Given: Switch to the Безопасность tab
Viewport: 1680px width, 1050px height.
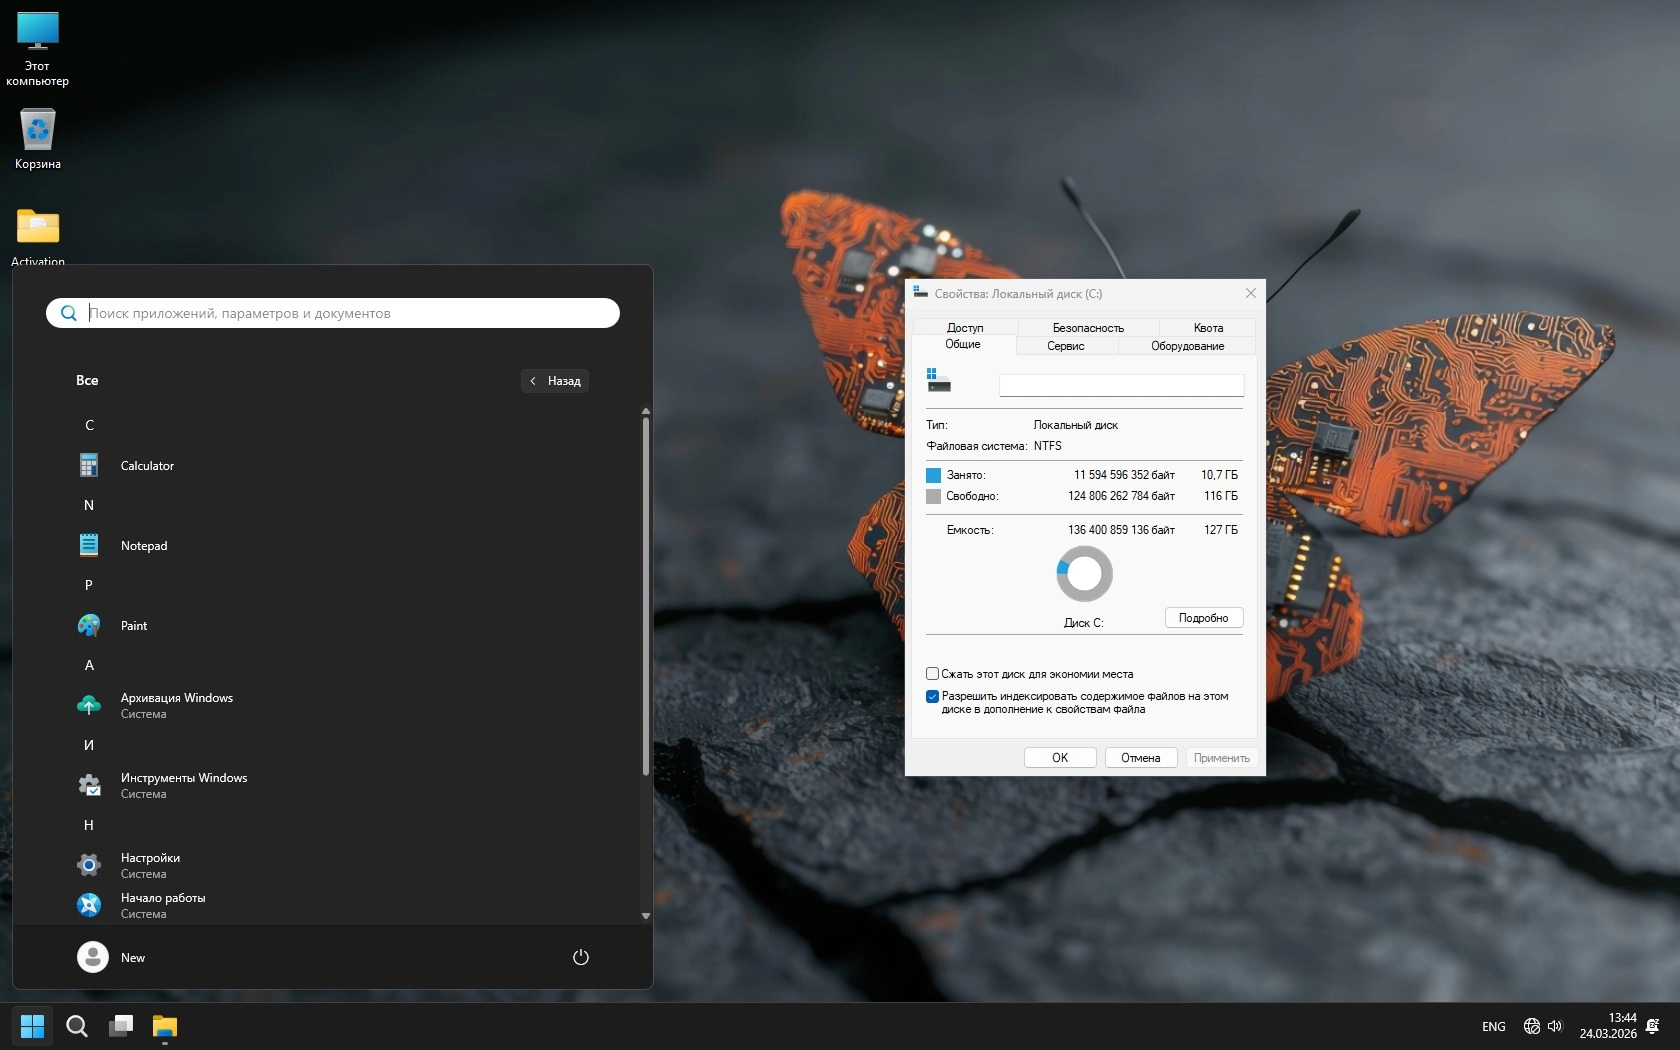Looking at the screenshot, I should (x=1088, y=328).
